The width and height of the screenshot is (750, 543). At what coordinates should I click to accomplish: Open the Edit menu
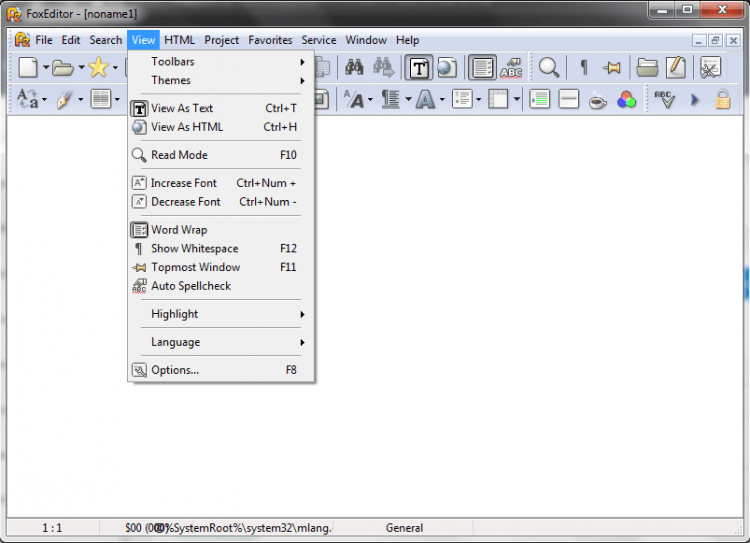tap(71, 40)
